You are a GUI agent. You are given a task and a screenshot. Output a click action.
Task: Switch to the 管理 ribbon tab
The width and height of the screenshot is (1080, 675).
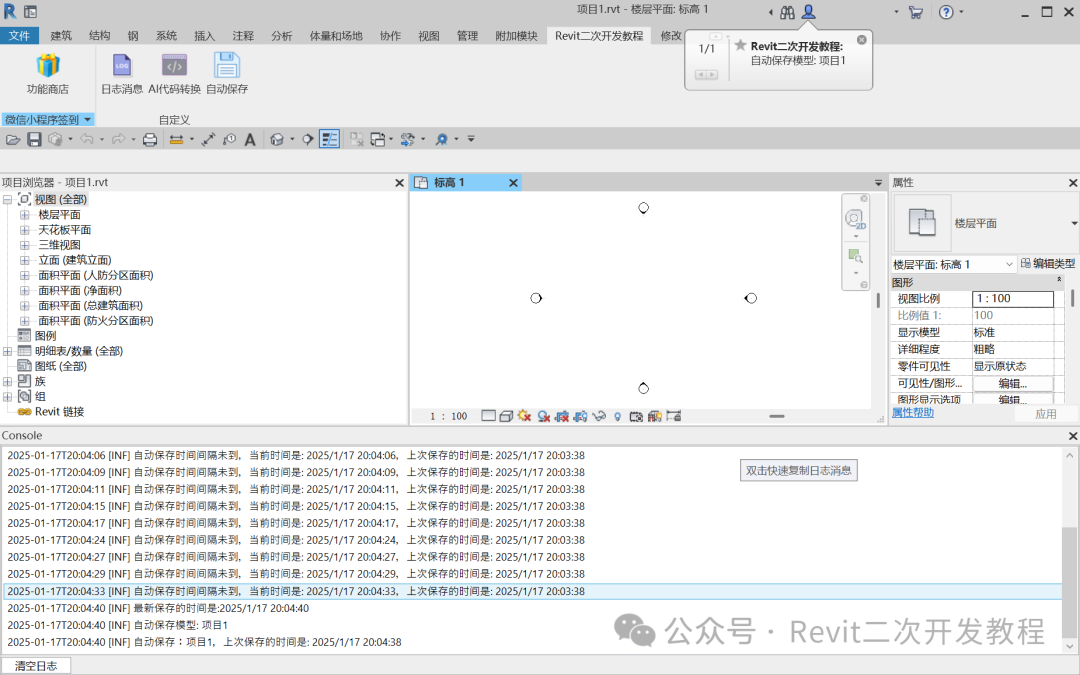(x=467, y=36)
